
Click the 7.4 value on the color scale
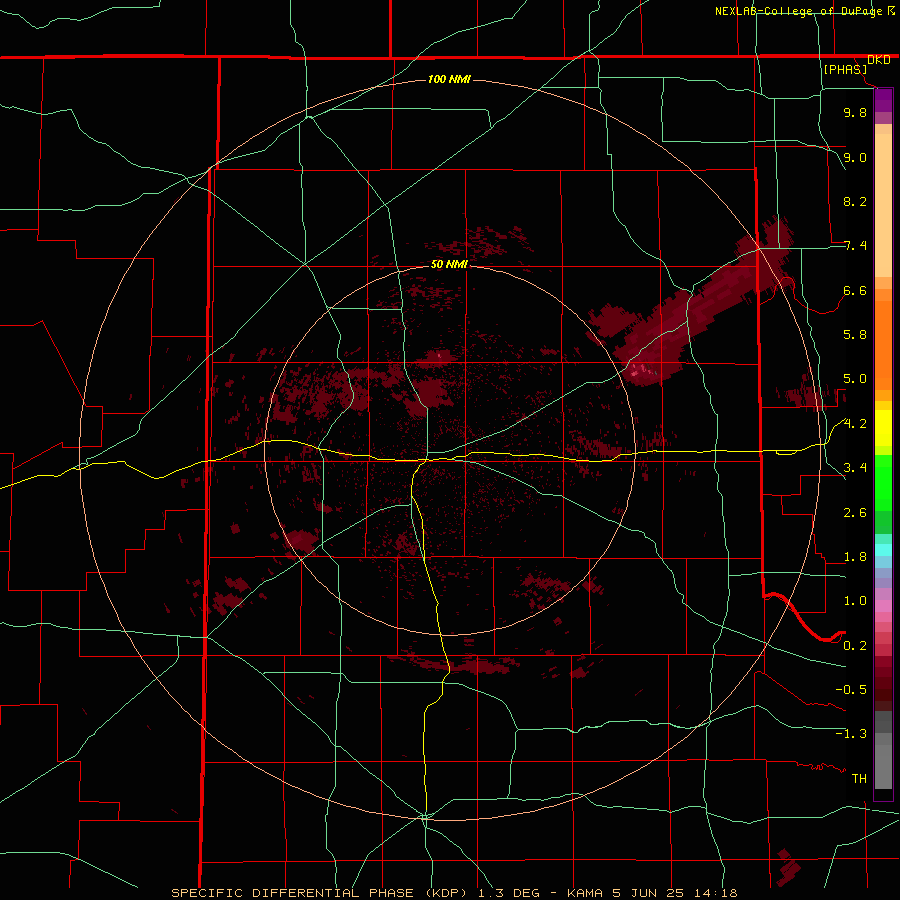click(855, 246)
